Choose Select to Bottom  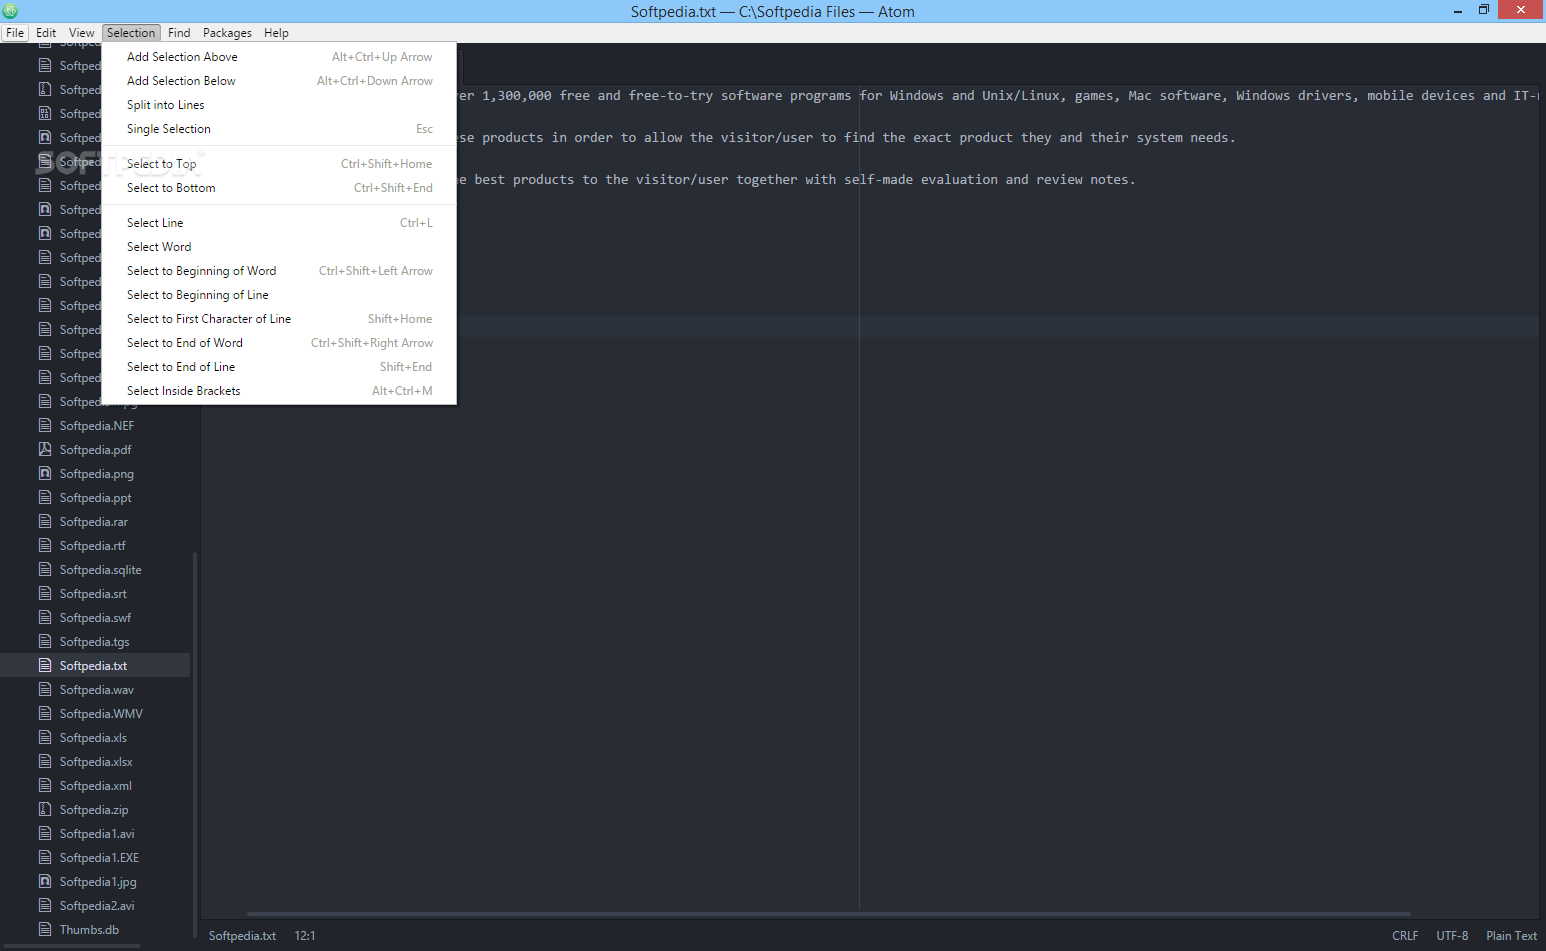coord(280,188)
